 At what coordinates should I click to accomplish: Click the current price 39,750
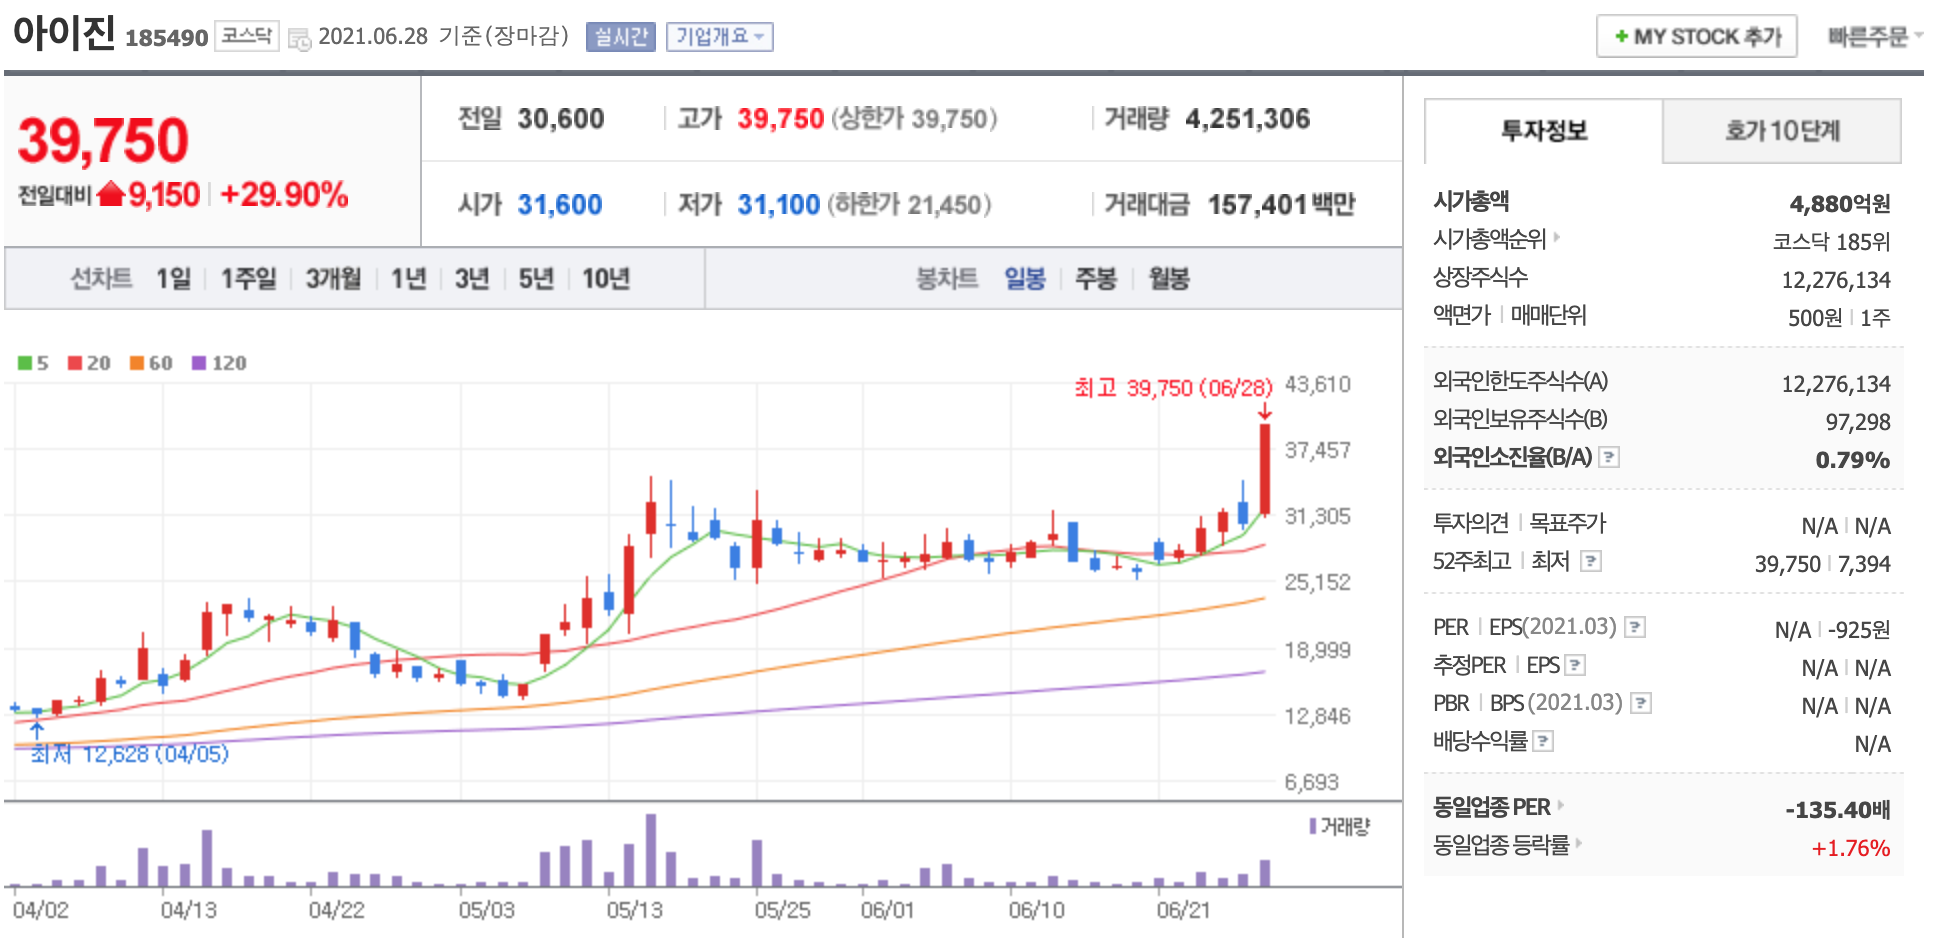point(103,140)
